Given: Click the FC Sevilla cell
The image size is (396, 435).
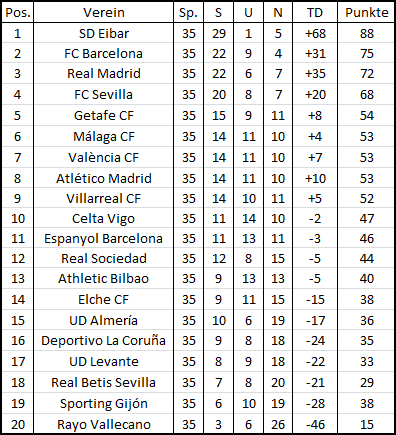Looking at the screenshot, I should point(104,94).
